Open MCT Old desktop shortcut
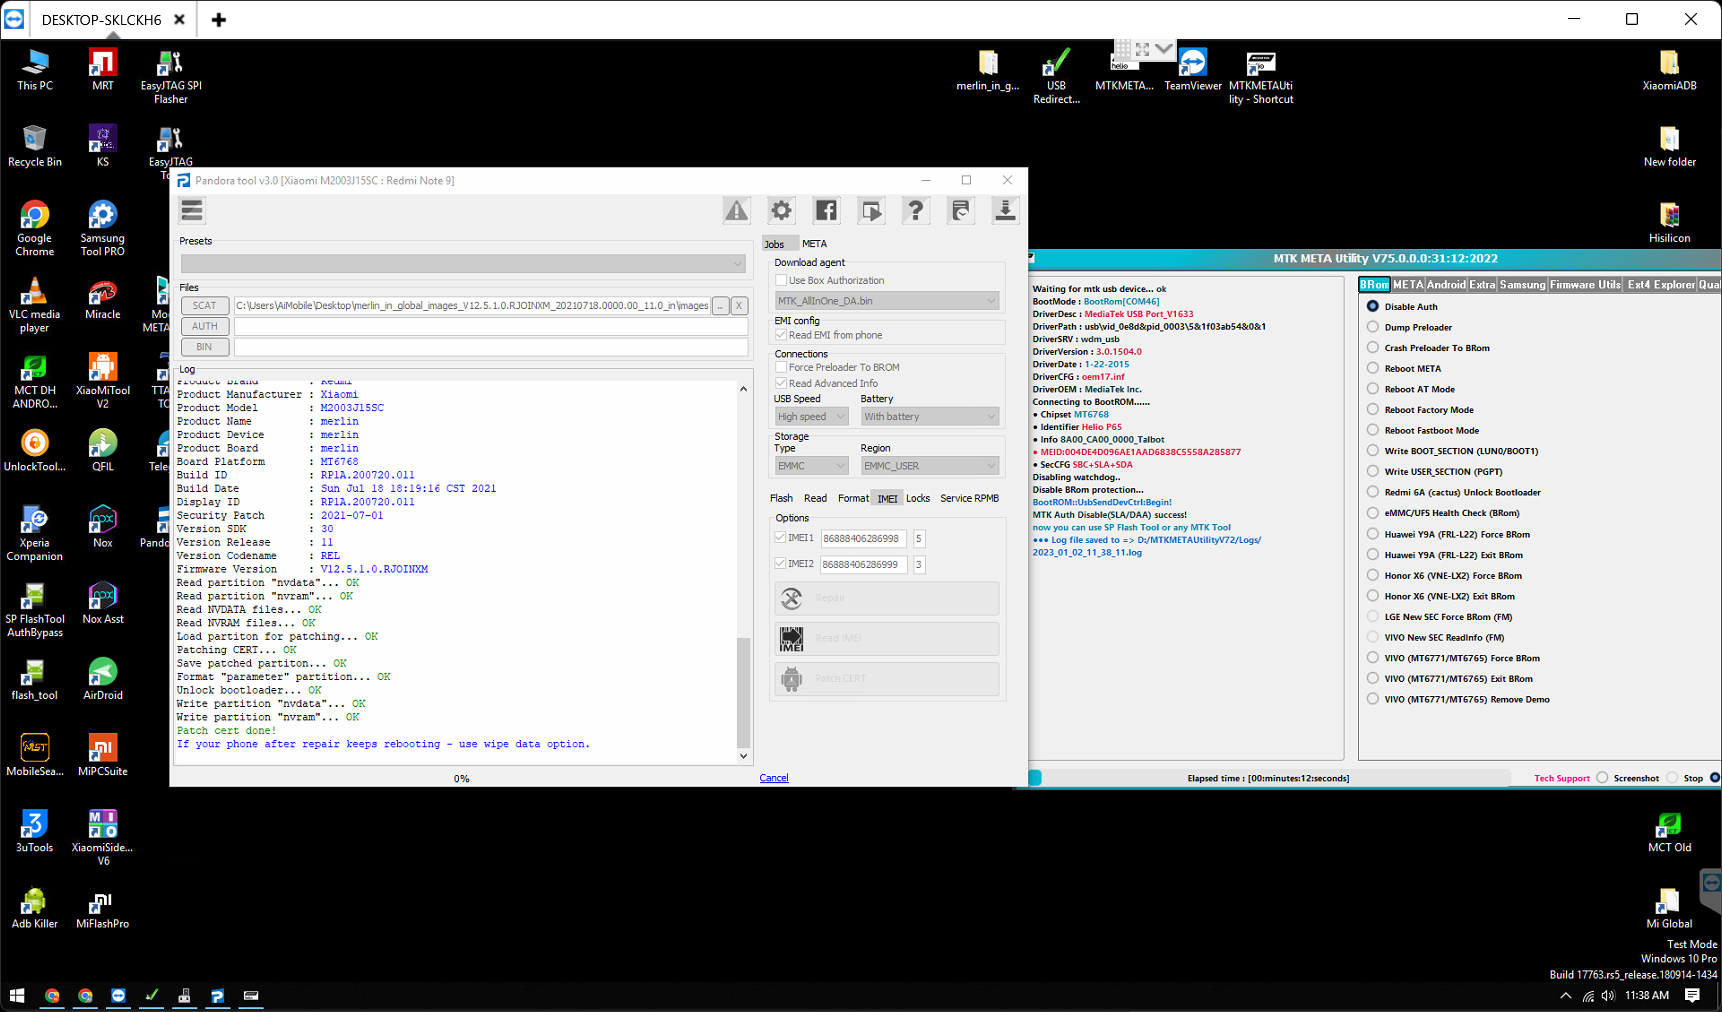The height and width of the screenshot is (1012, 1722). pos(1669,832)
